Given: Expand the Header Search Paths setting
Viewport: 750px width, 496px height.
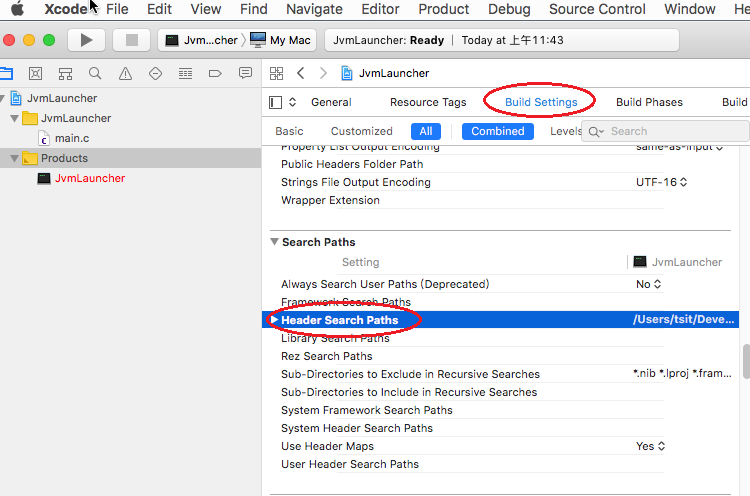Looking at the screenshot, I should tap(274, 320).
